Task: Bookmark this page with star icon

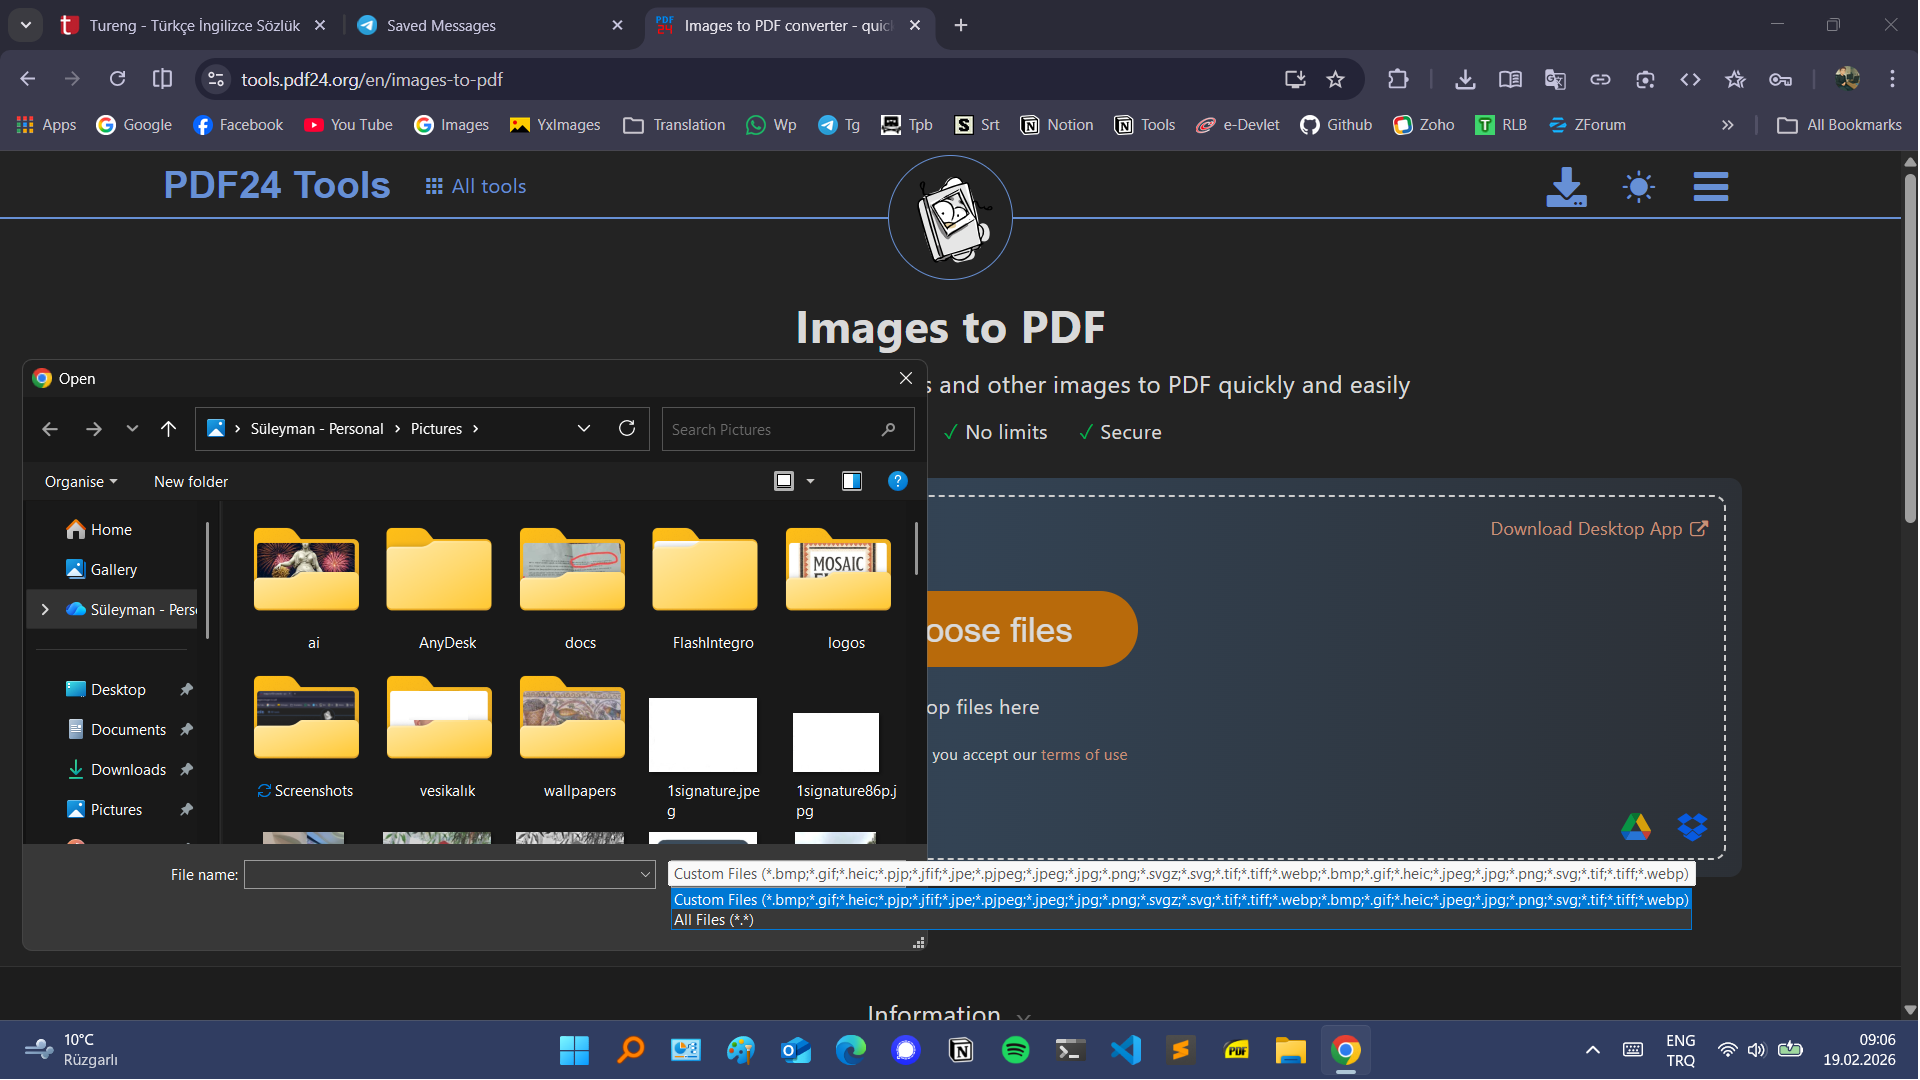Action: click(1335, 80)
